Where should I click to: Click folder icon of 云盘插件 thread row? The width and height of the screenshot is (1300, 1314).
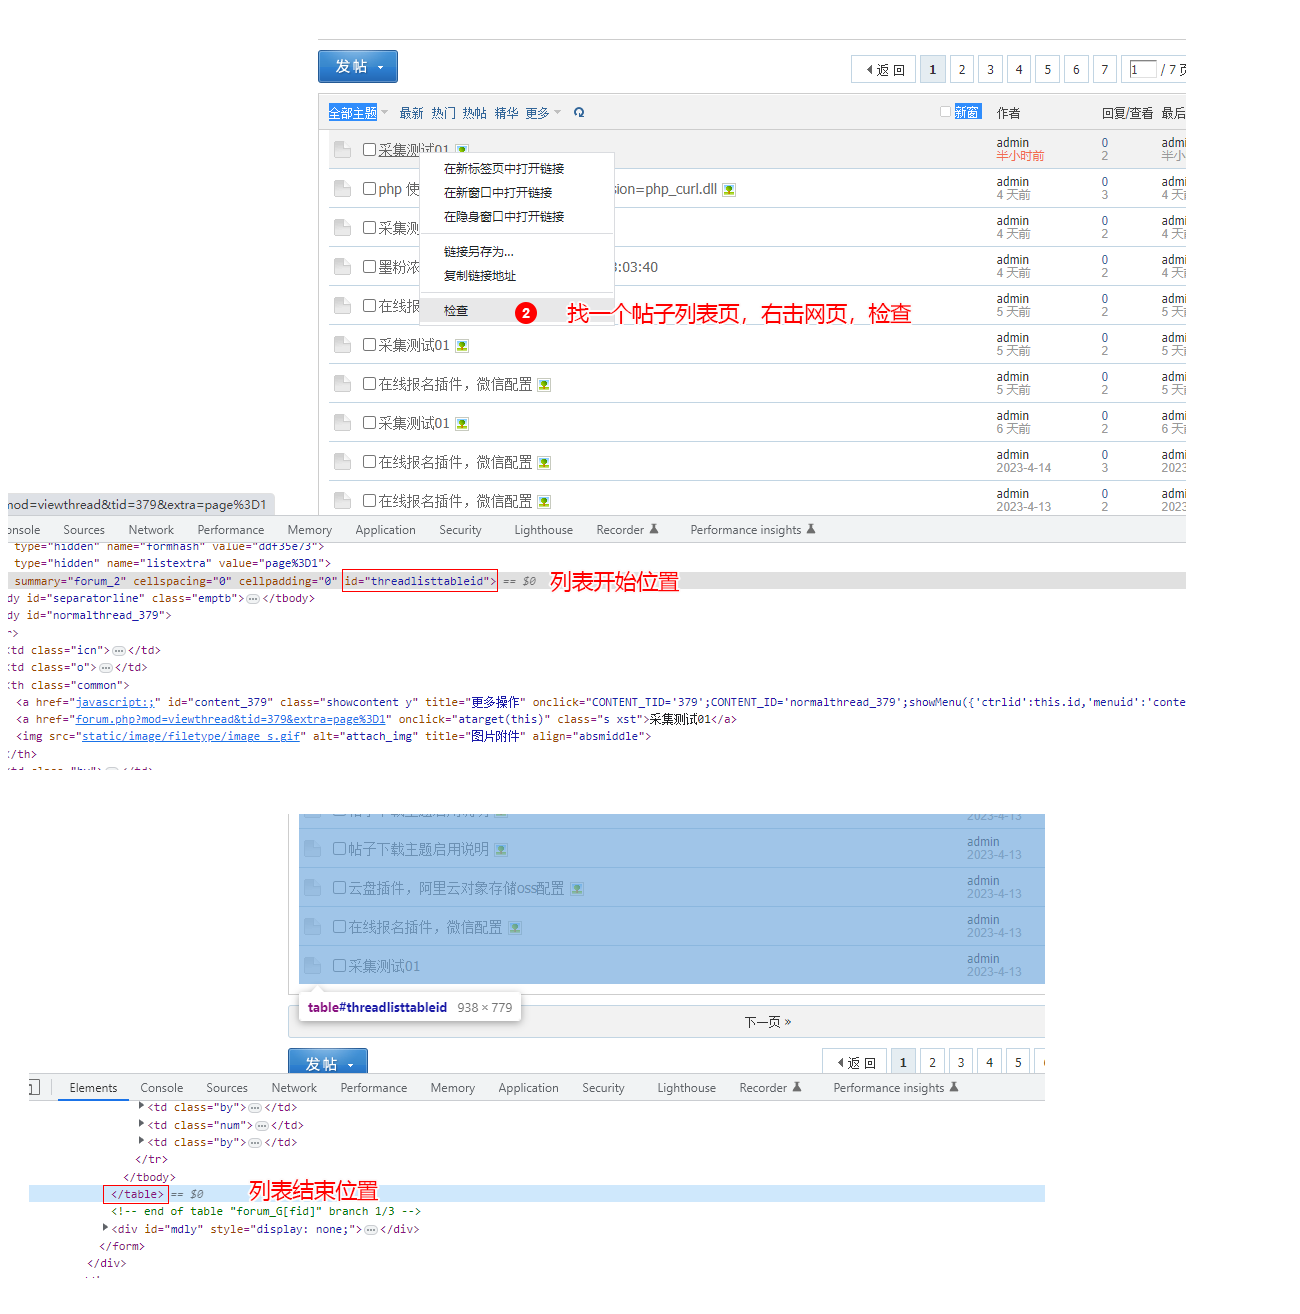pyautogui.click(x=312, y=888)
